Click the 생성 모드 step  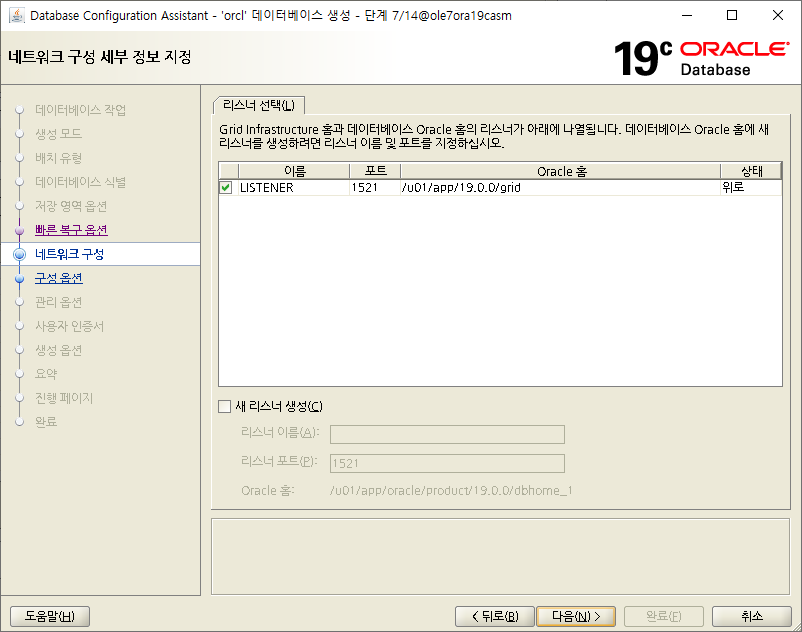pos(59,134)
